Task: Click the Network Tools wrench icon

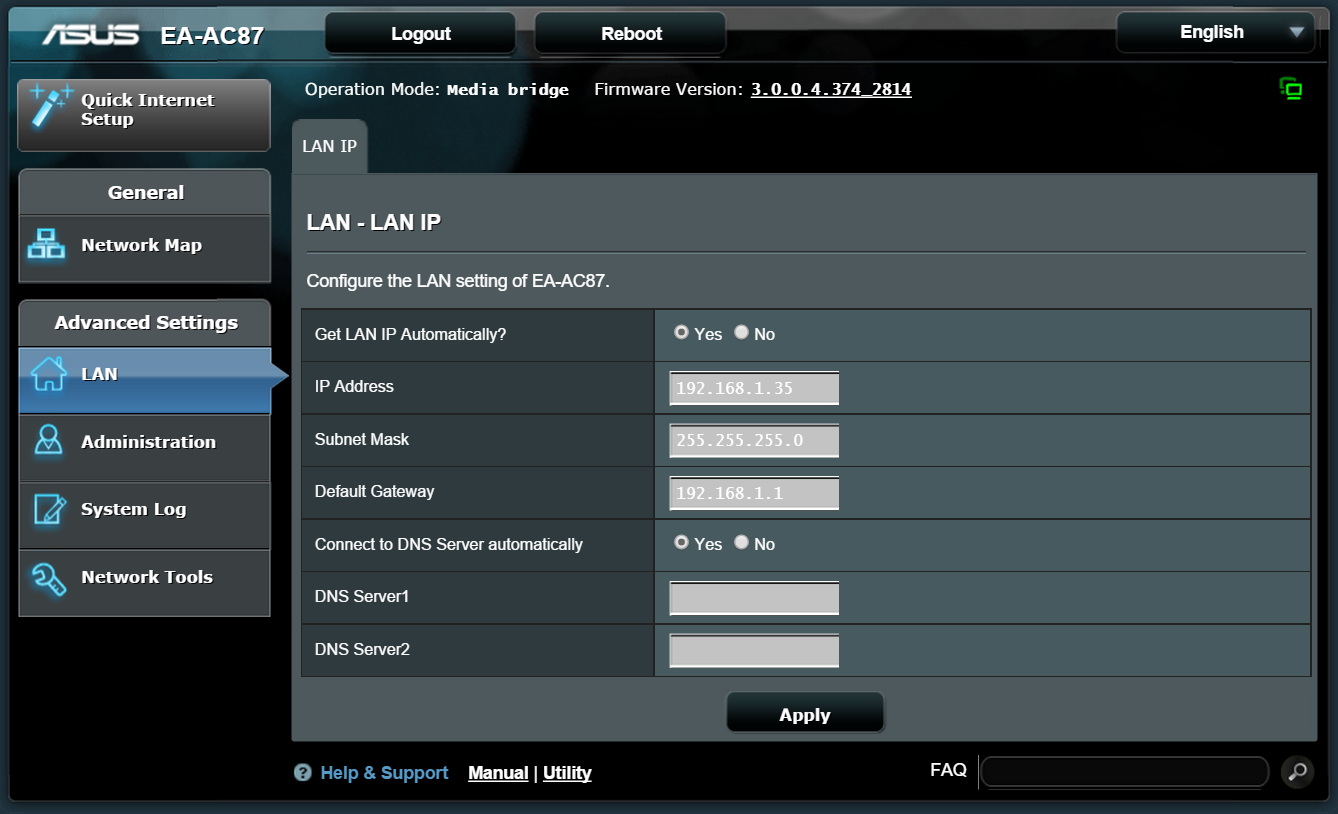Action: [49, 577]
